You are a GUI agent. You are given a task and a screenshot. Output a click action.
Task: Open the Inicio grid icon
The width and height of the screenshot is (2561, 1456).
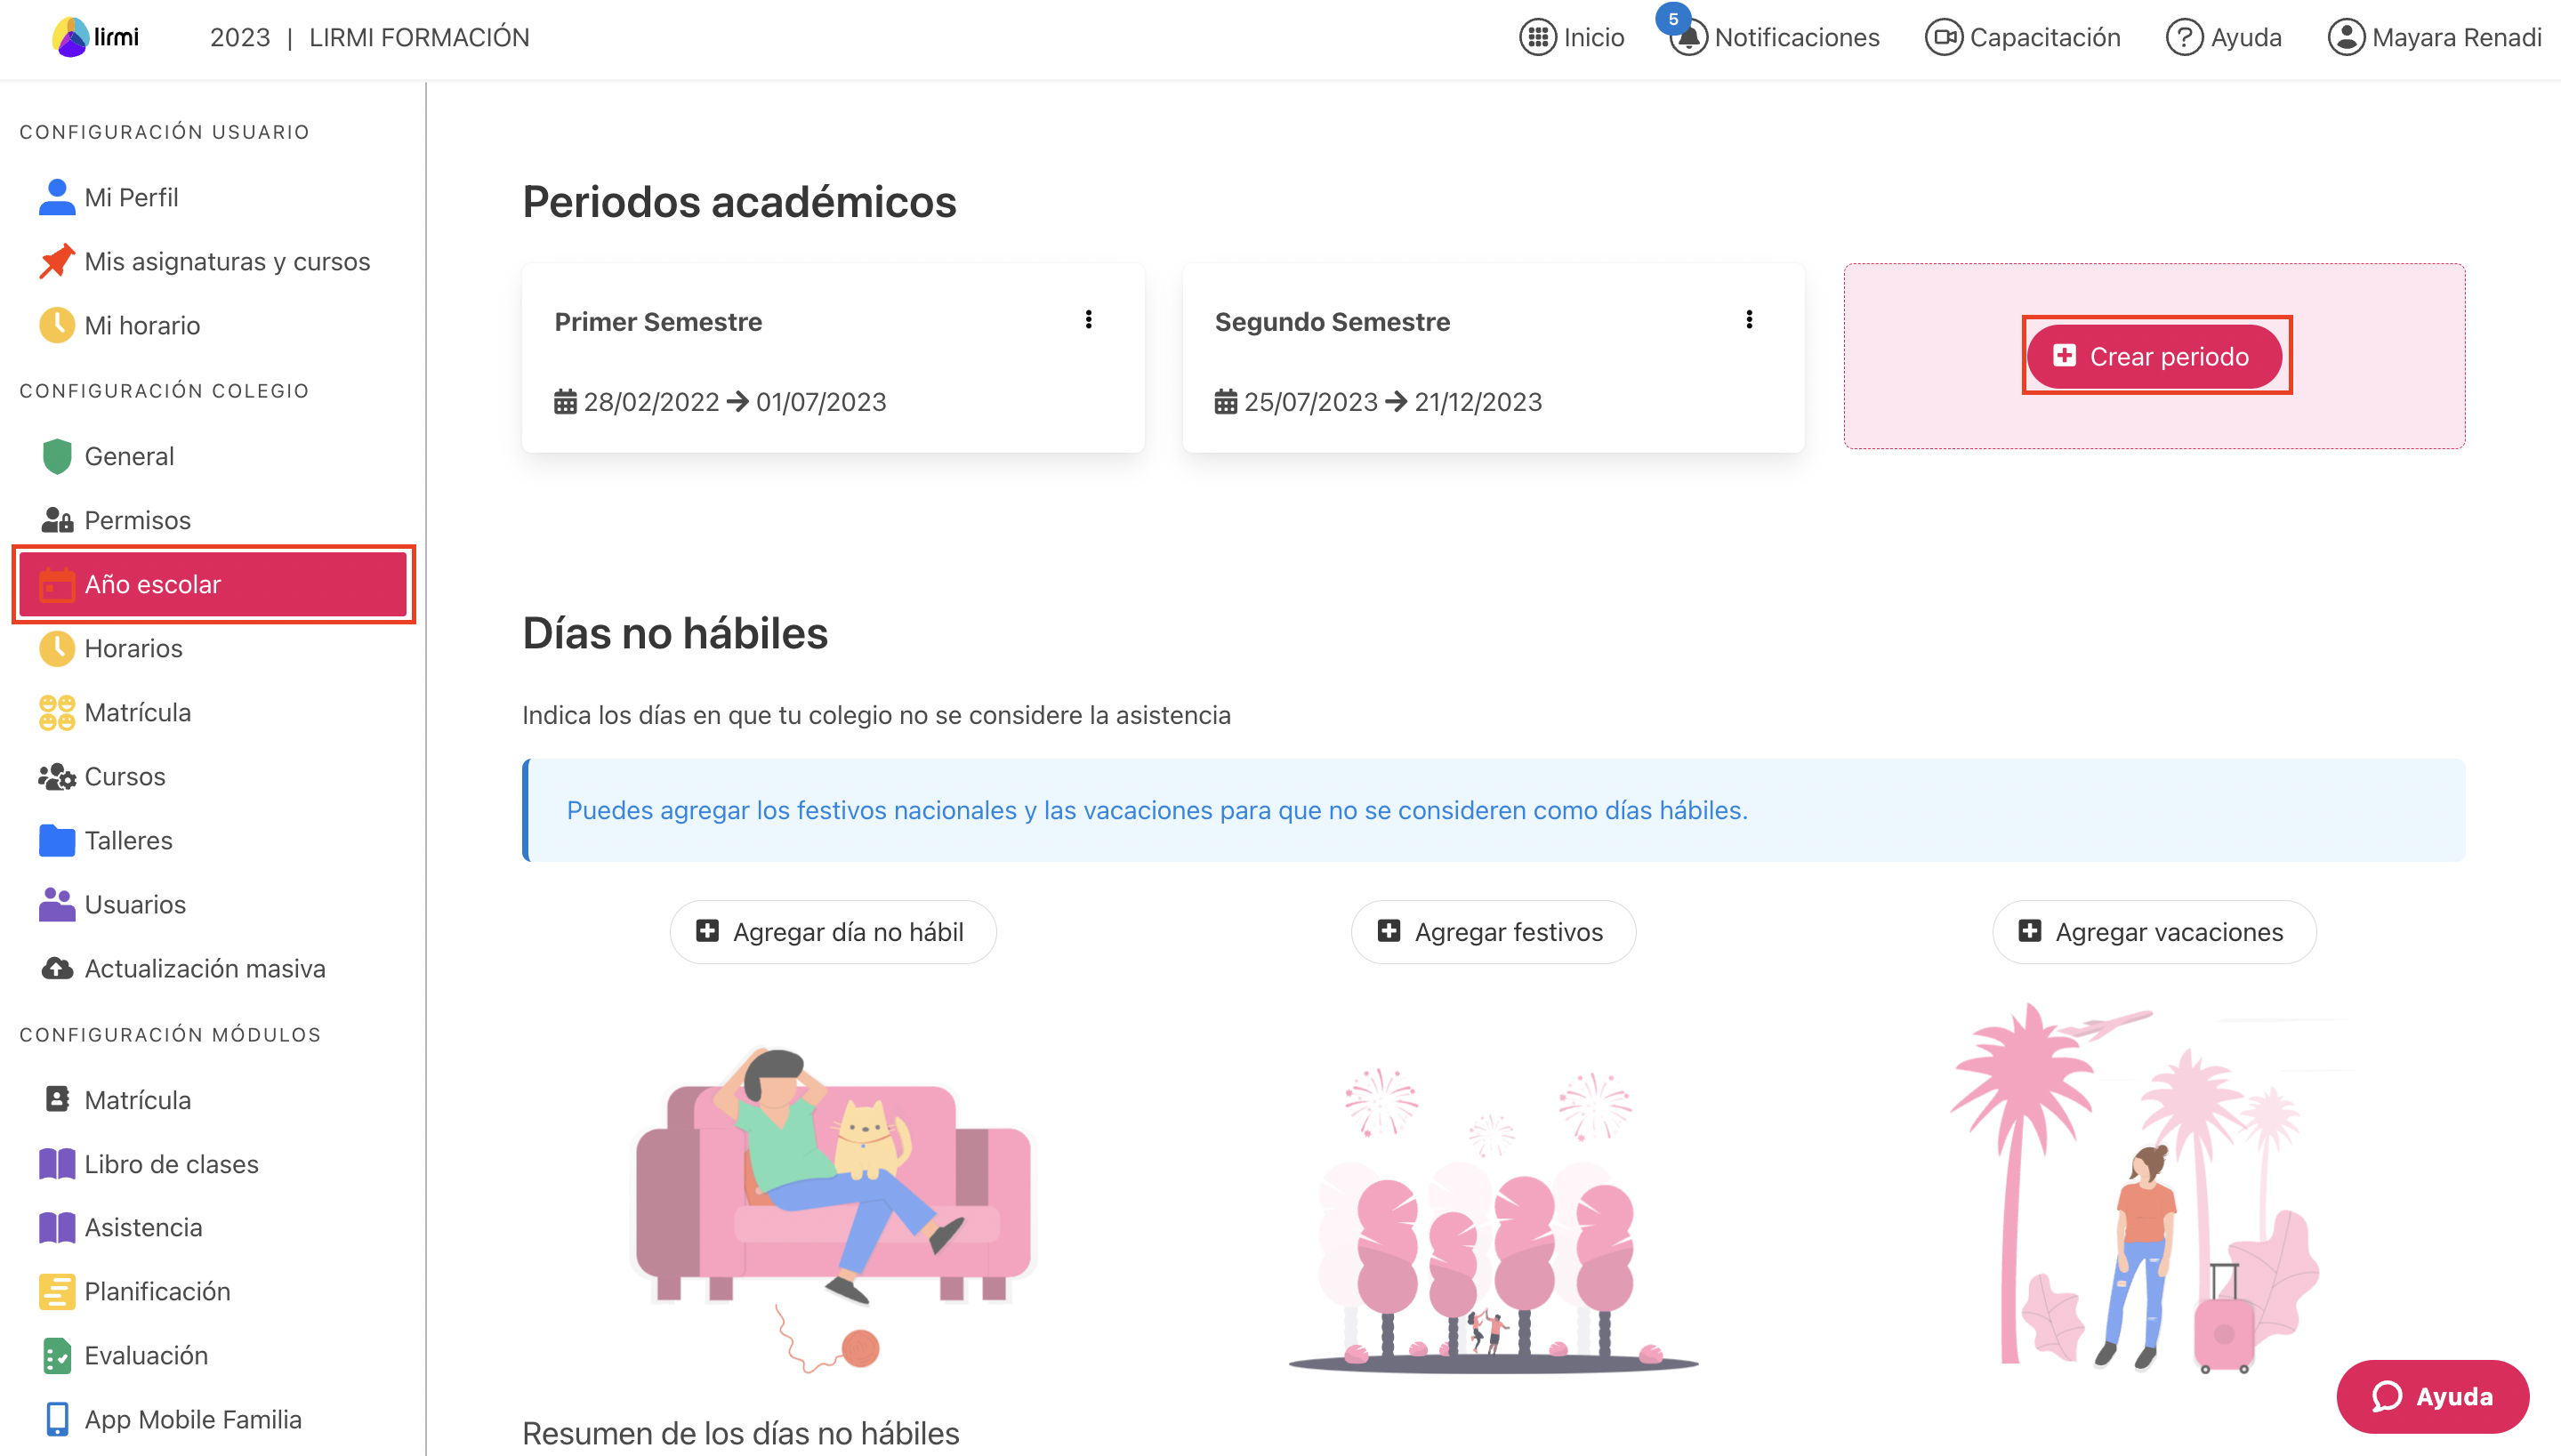coord(1538,37)
